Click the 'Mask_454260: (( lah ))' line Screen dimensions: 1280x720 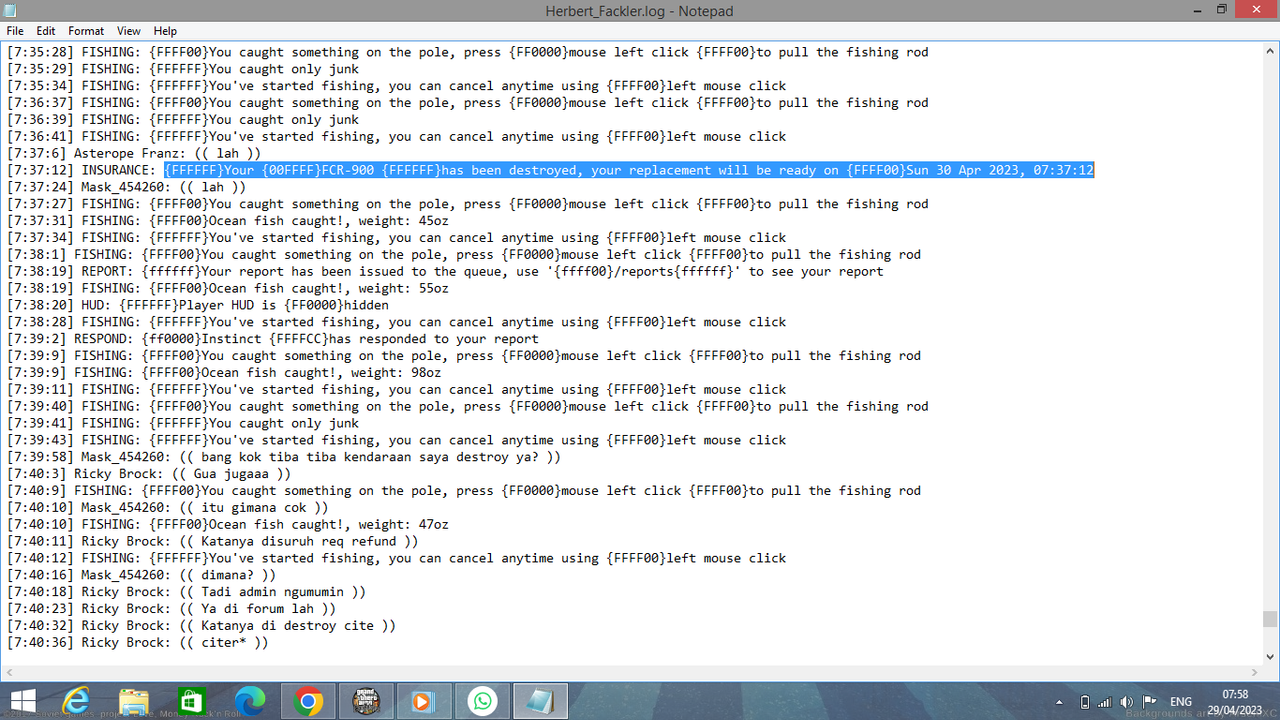coord(126,187)
